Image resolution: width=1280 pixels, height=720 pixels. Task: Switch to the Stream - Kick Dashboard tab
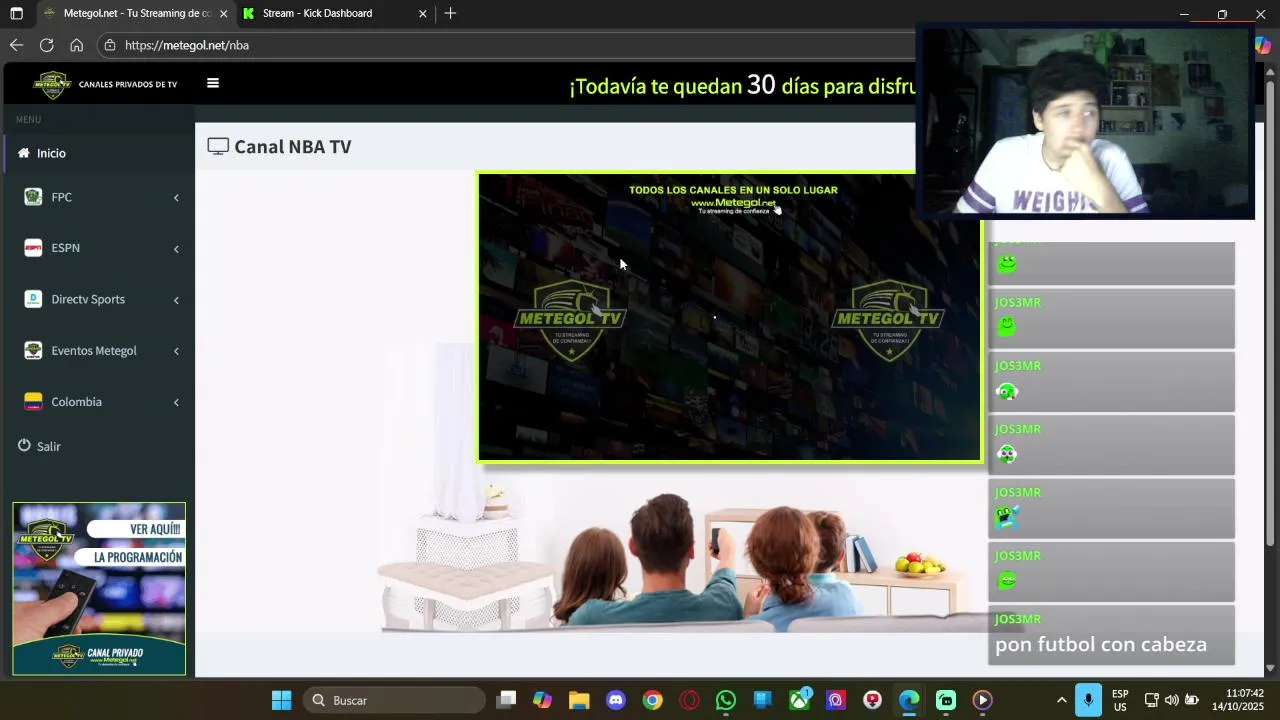[x=317, y=13]
